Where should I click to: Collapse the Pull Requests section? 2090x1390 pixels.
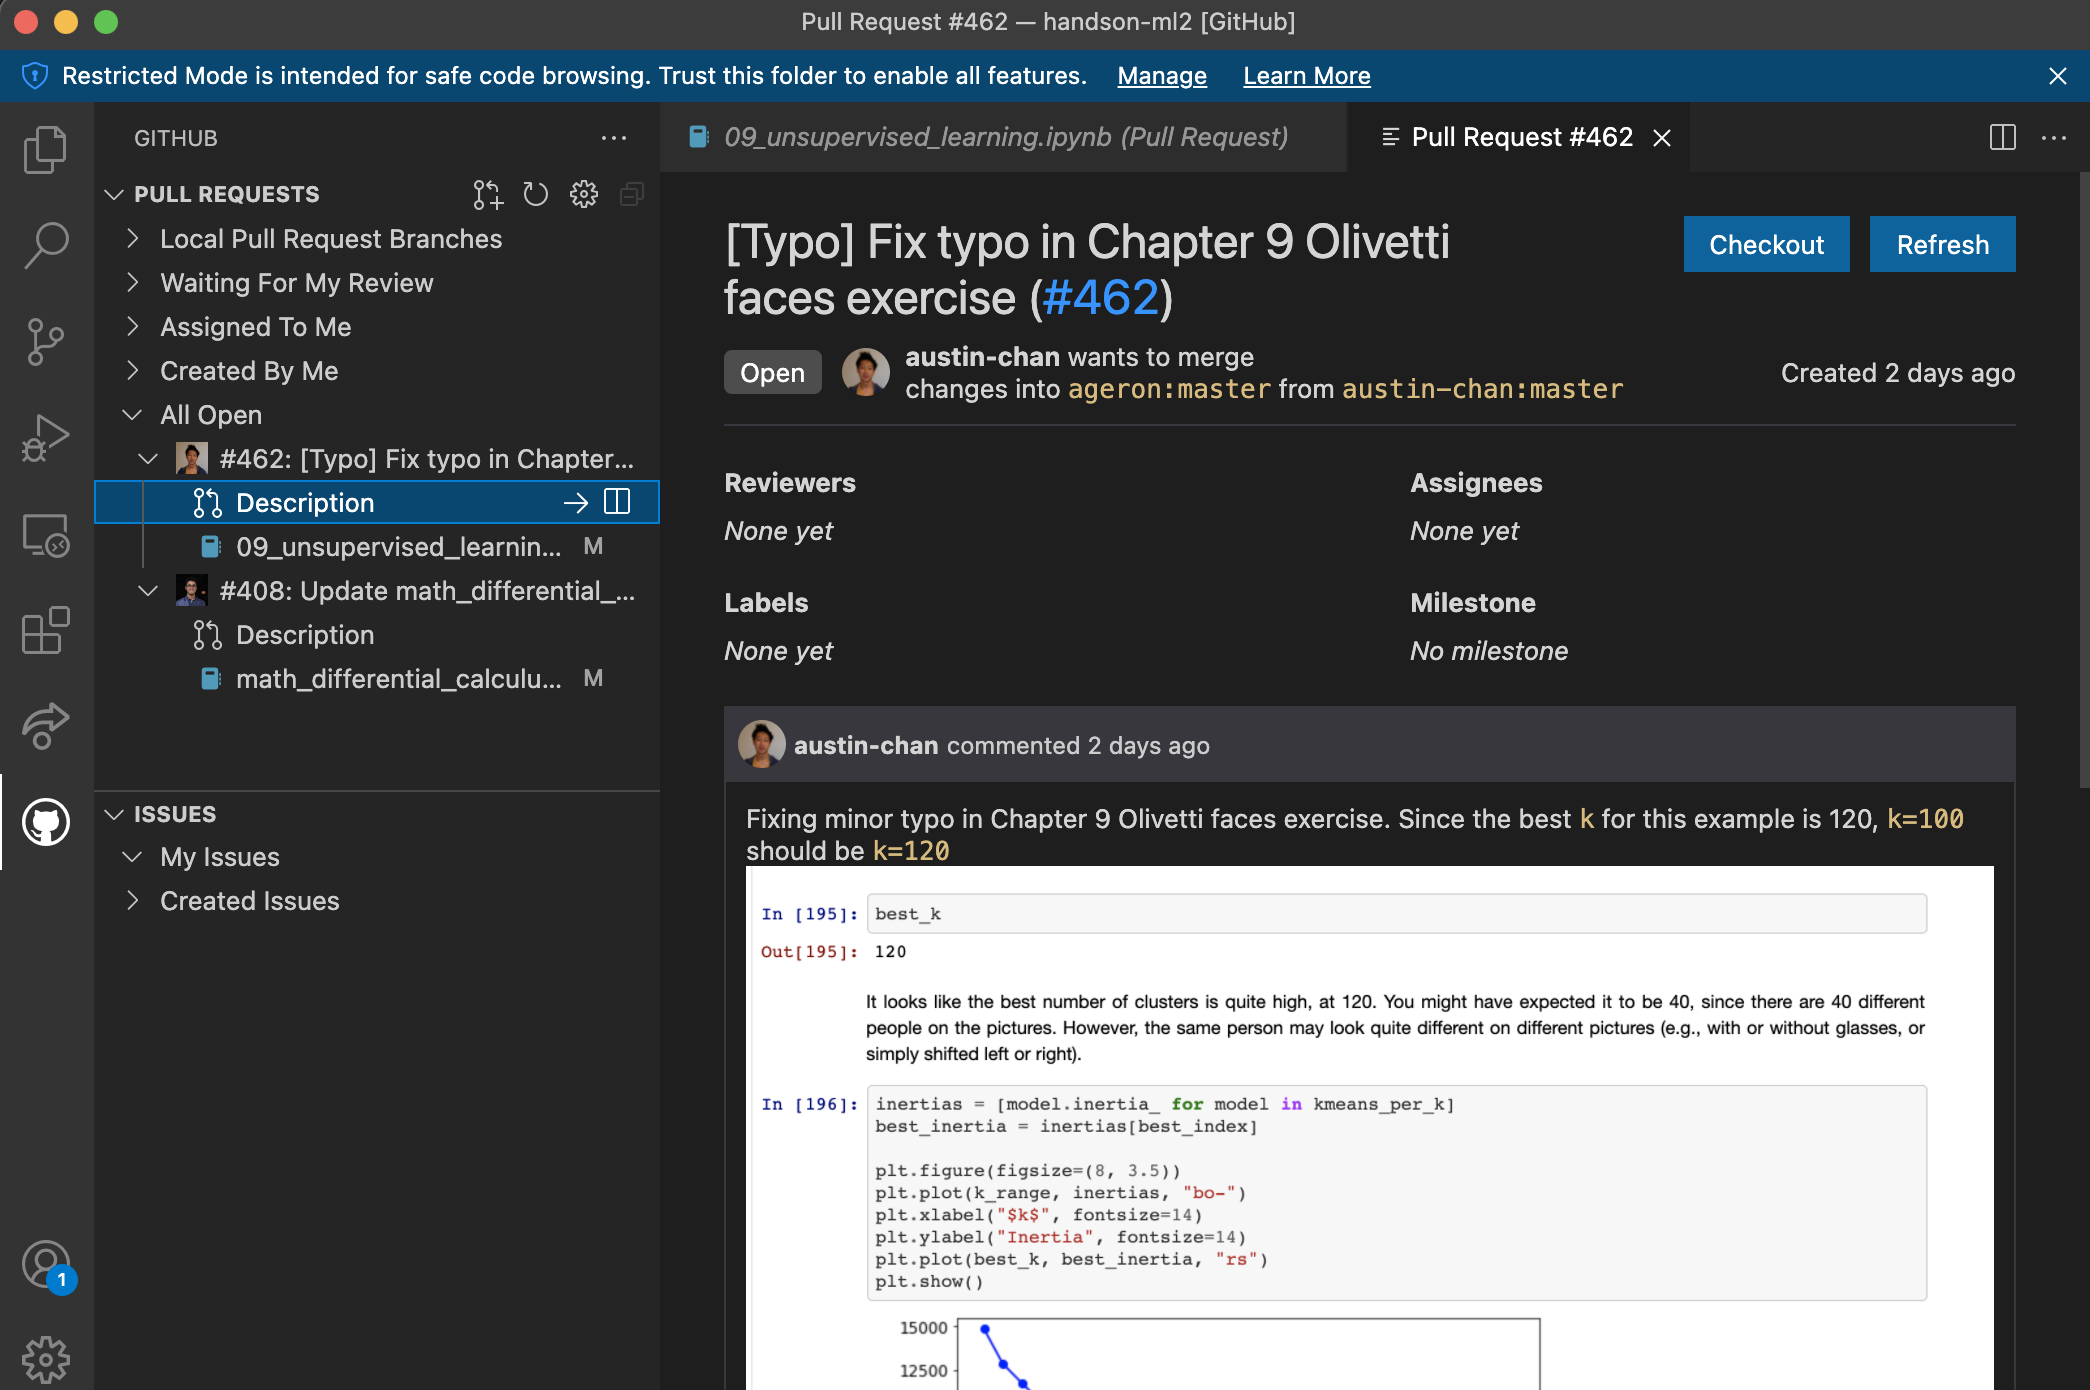(x=114, y=194)
